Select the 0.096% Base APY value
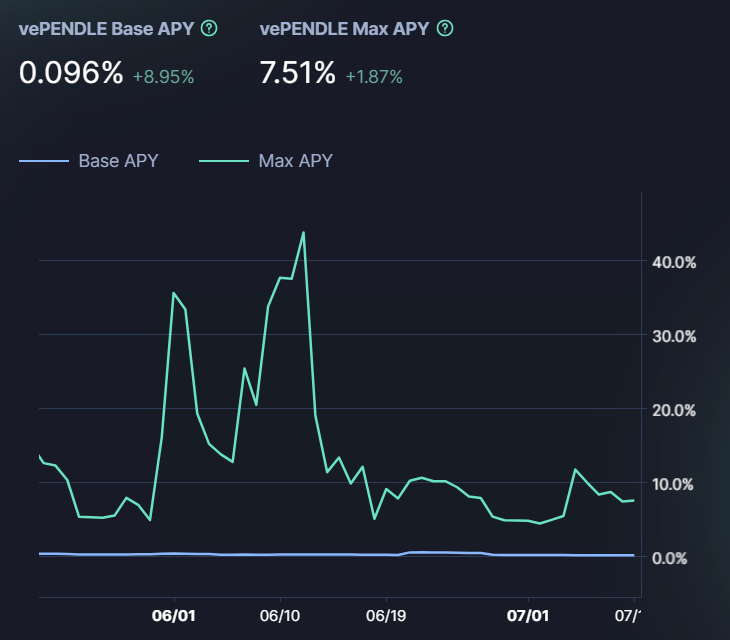 71,73
